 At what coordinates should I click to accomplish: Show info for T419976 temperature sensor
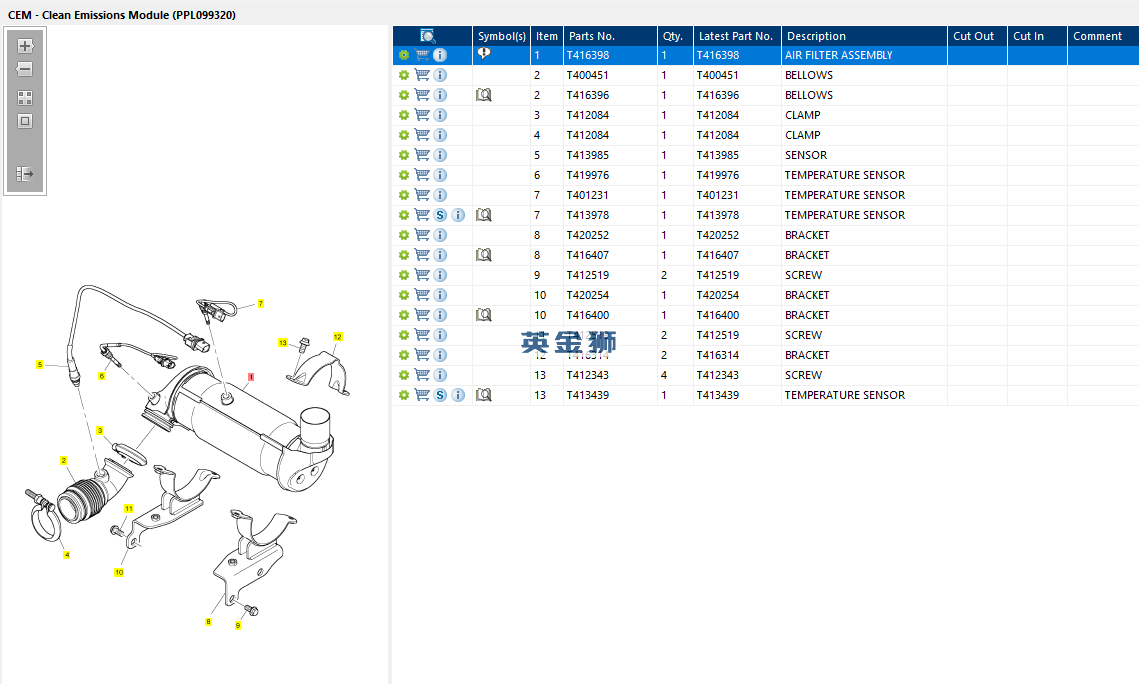tap(440, 175)
